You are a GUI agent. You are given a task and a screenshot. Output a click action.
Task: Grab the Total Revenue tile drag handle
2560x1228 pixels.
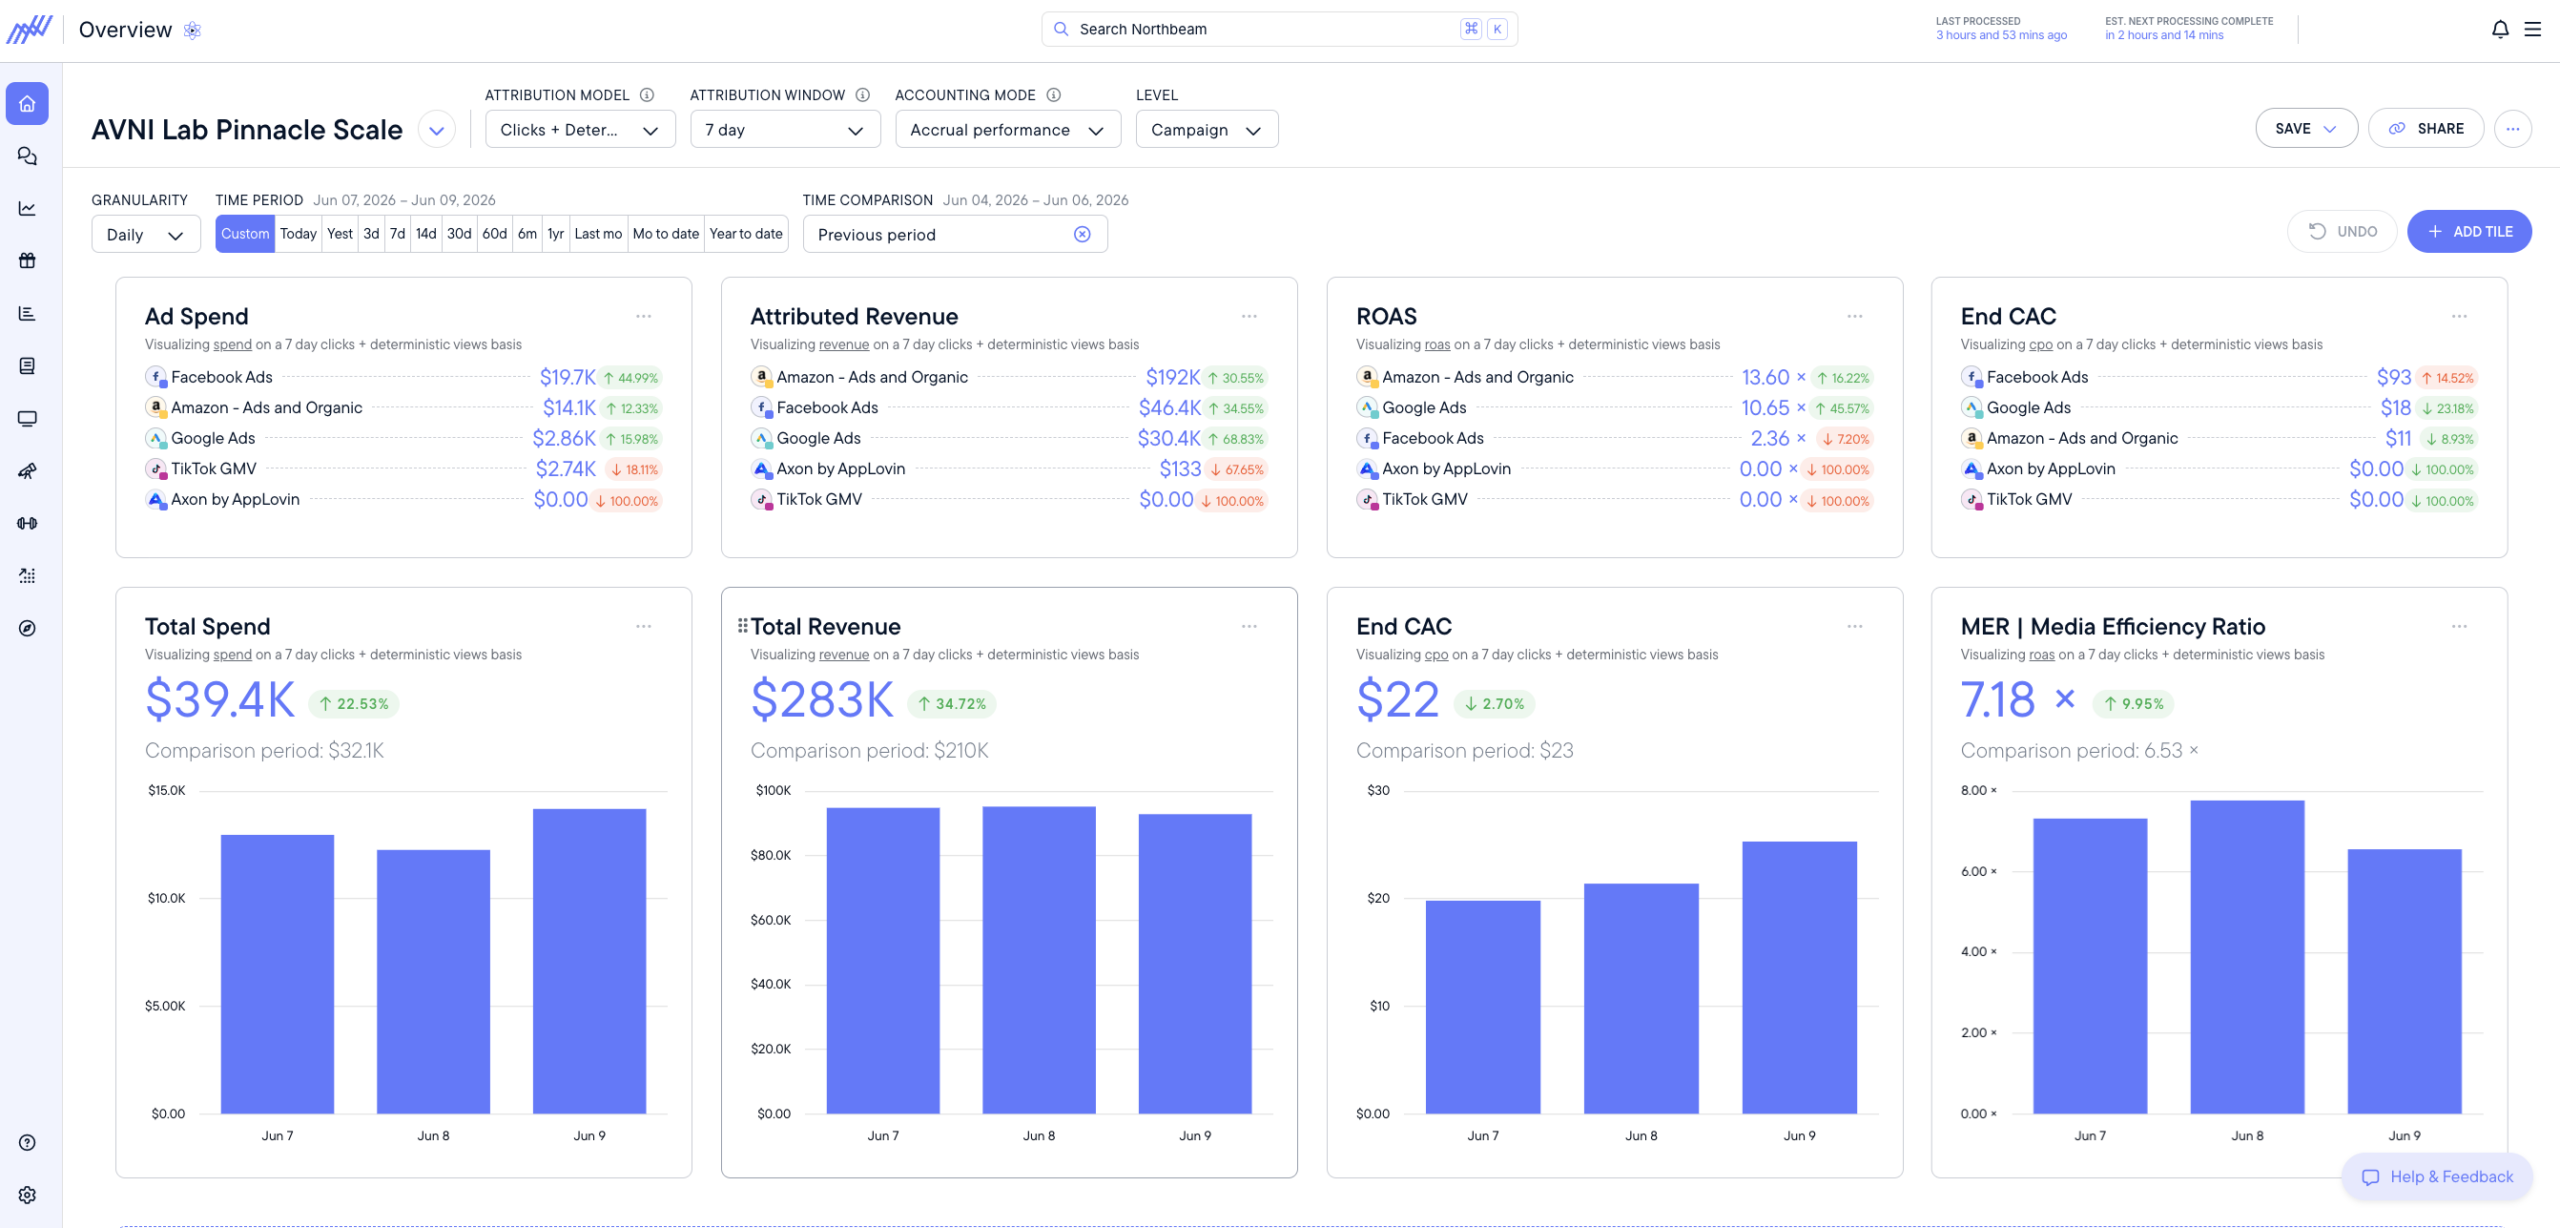pos(742,626)
